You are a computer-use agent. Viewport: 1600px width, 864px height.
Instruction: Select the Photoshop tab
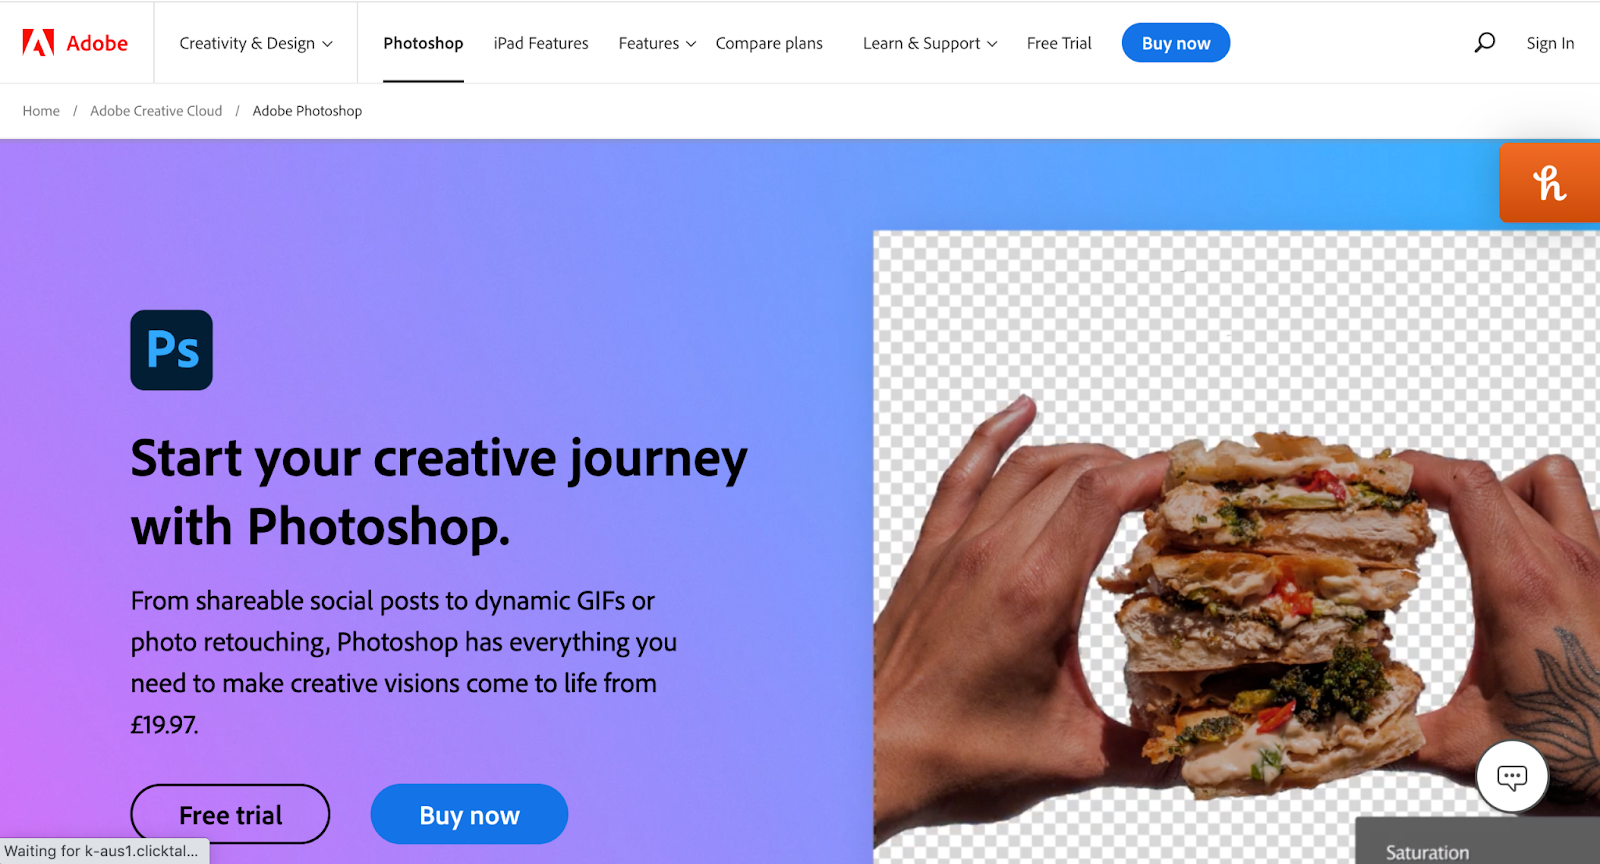423,43
